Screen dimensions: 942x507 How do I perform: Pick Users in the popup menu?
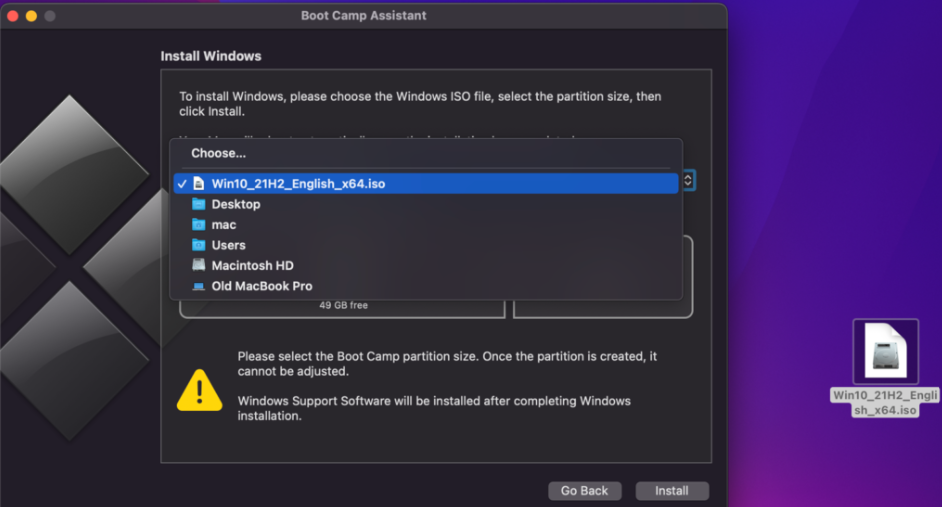click(426, 245)
